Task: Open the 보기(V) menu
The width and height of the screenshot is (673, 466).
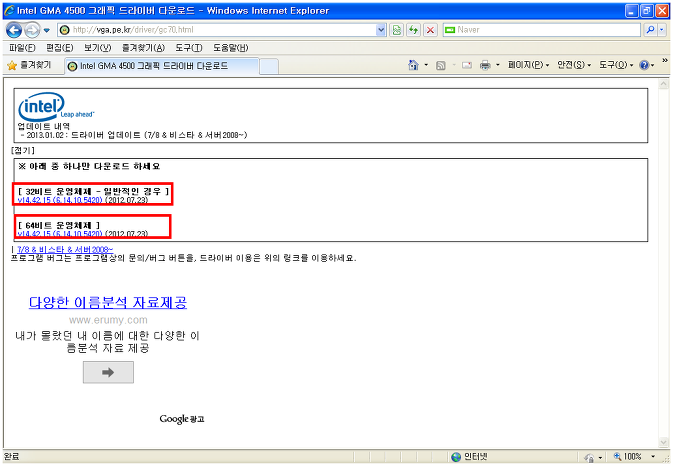Action: tap(97, 48)
